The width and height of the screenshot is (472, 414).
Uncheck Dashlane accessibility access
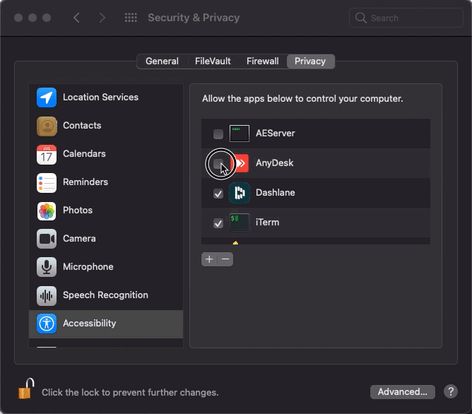(x=218, y=193)
